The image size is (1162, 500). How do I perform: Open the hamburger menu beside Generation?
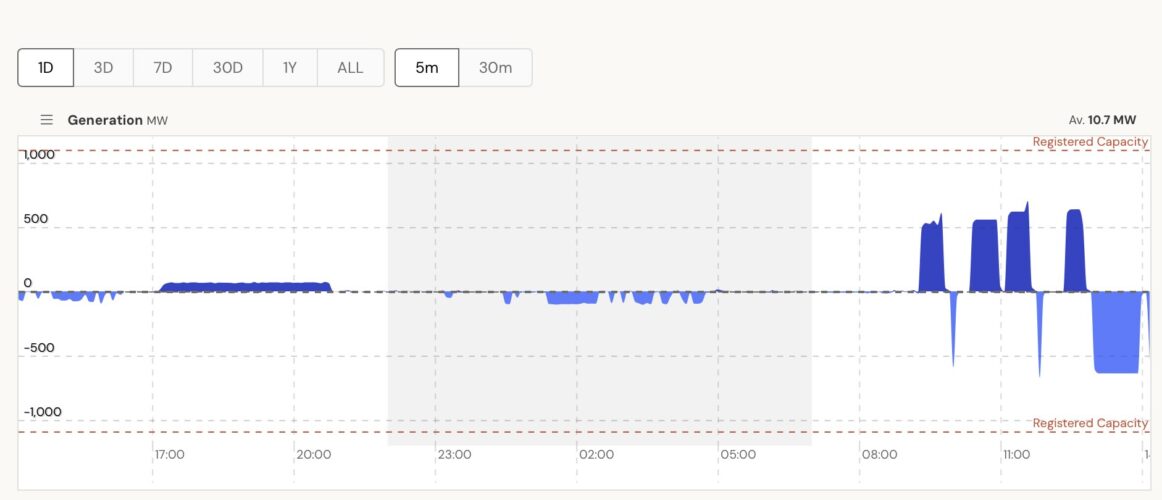pyautogui.click(x=46, y=120)
